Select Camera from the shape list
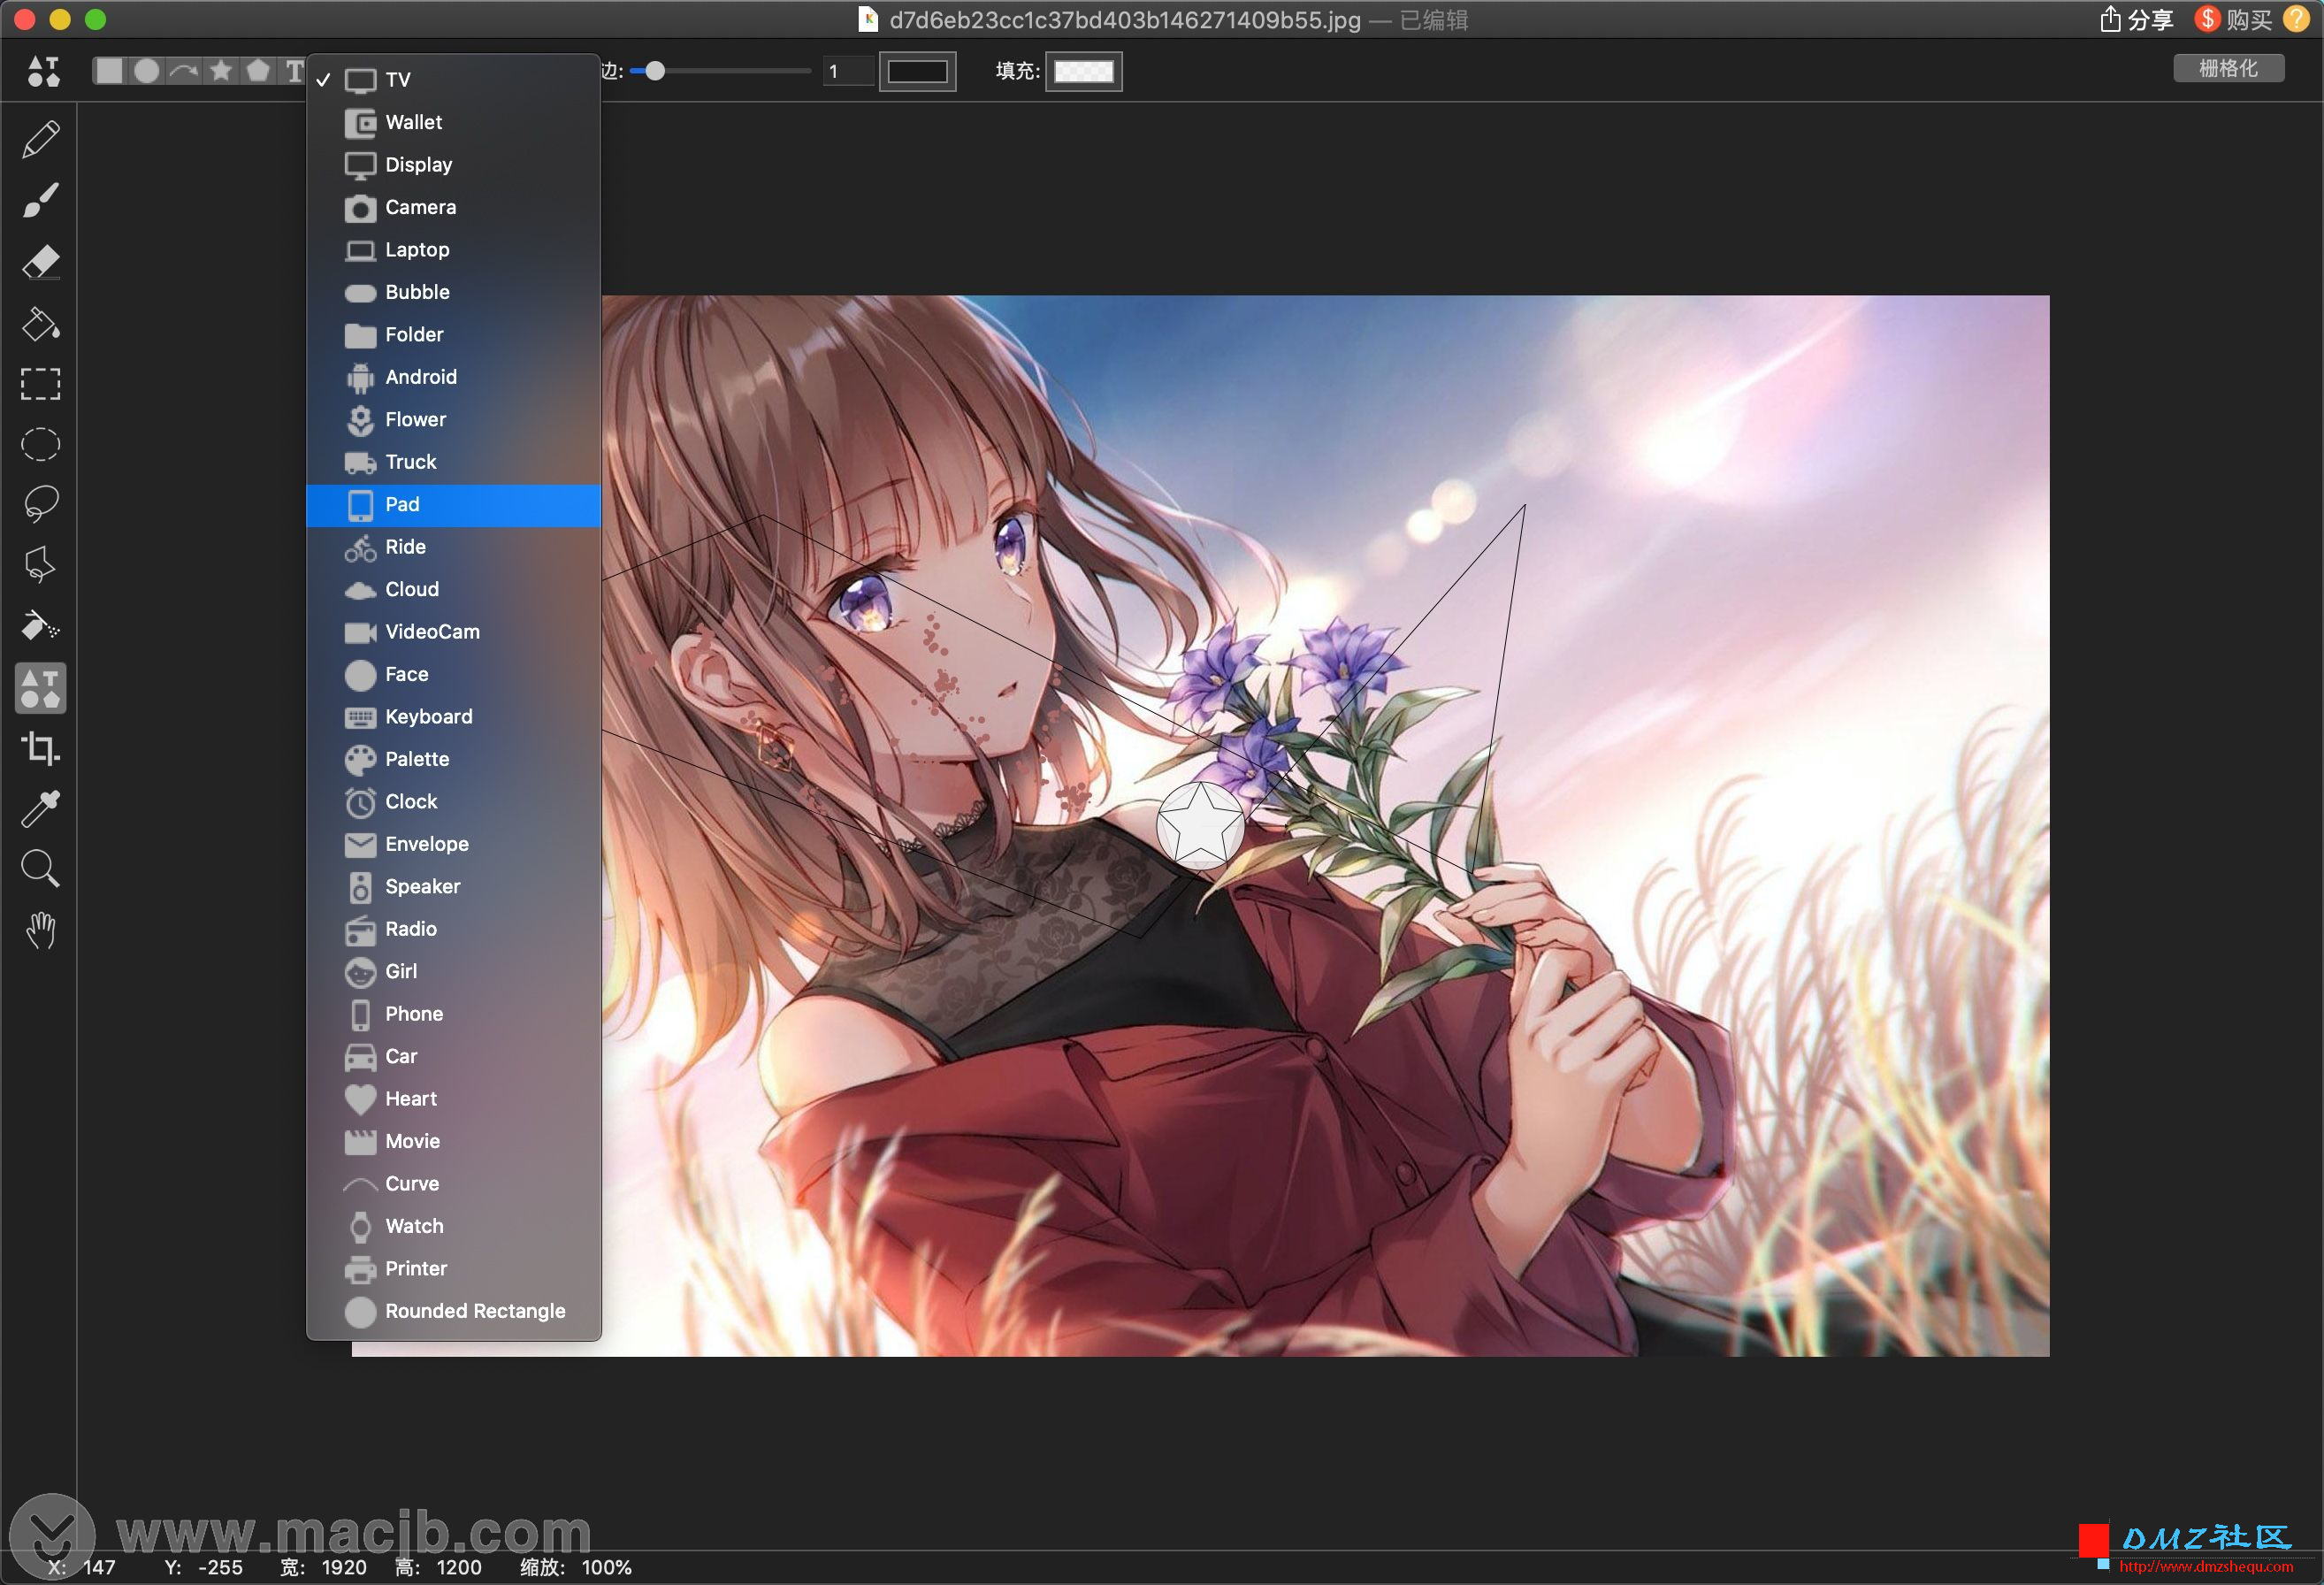Viewport: 2324px width, 1585px height. point(453,207)
